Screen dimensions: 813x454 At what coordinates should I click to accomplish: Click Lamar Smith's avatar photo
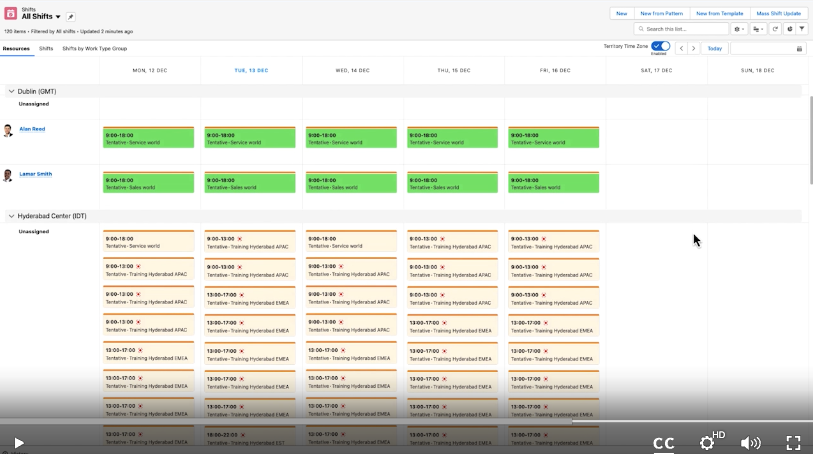coord(8,176)
